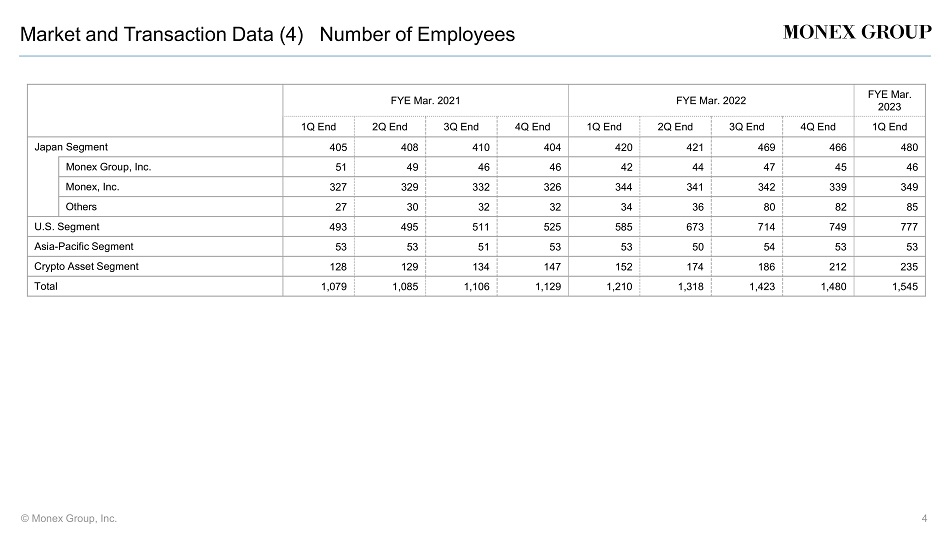
Task: Click the copyright Monex Group, Inc. footer
Action: pos(68,519)
